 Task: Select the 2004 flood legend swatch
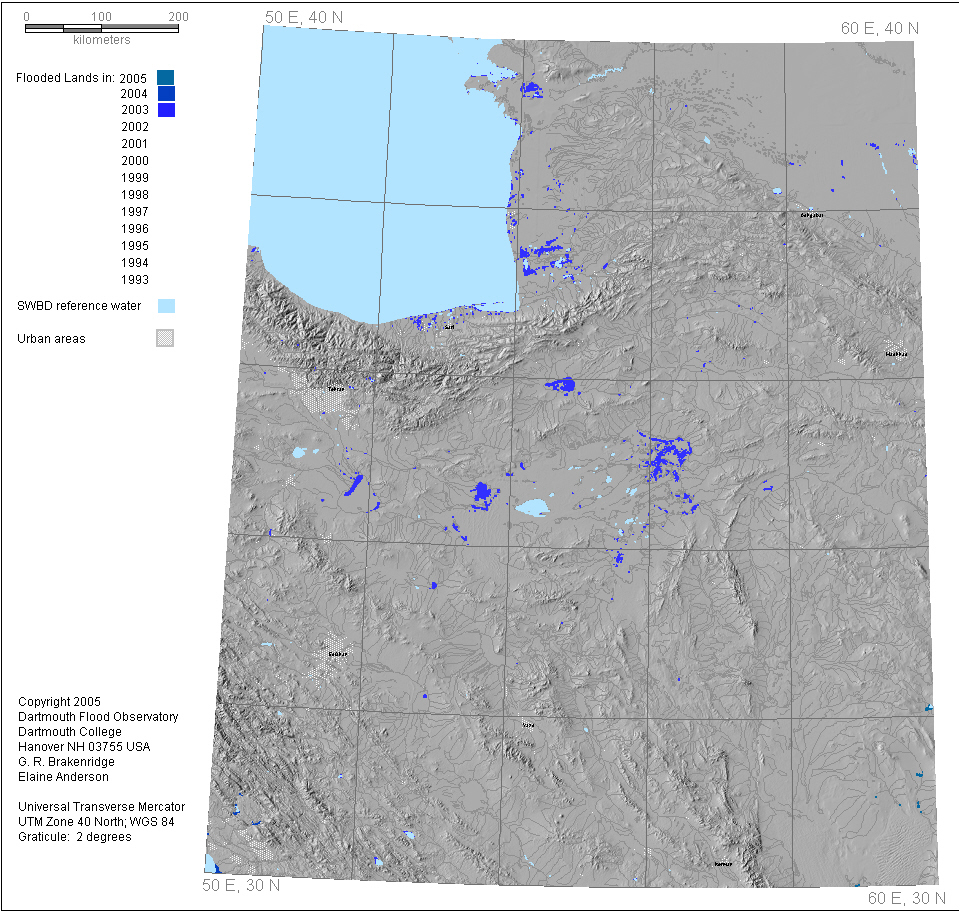pos(166,94)
